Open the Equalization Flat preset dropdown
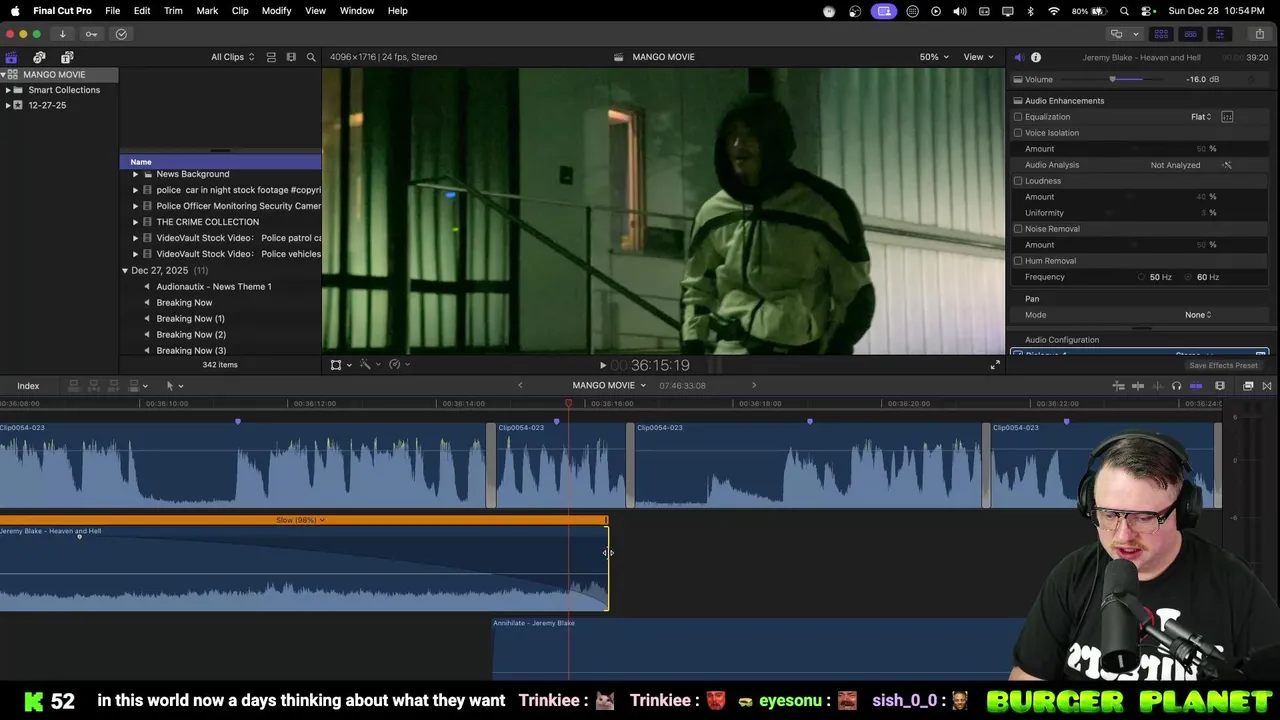 1201,117
